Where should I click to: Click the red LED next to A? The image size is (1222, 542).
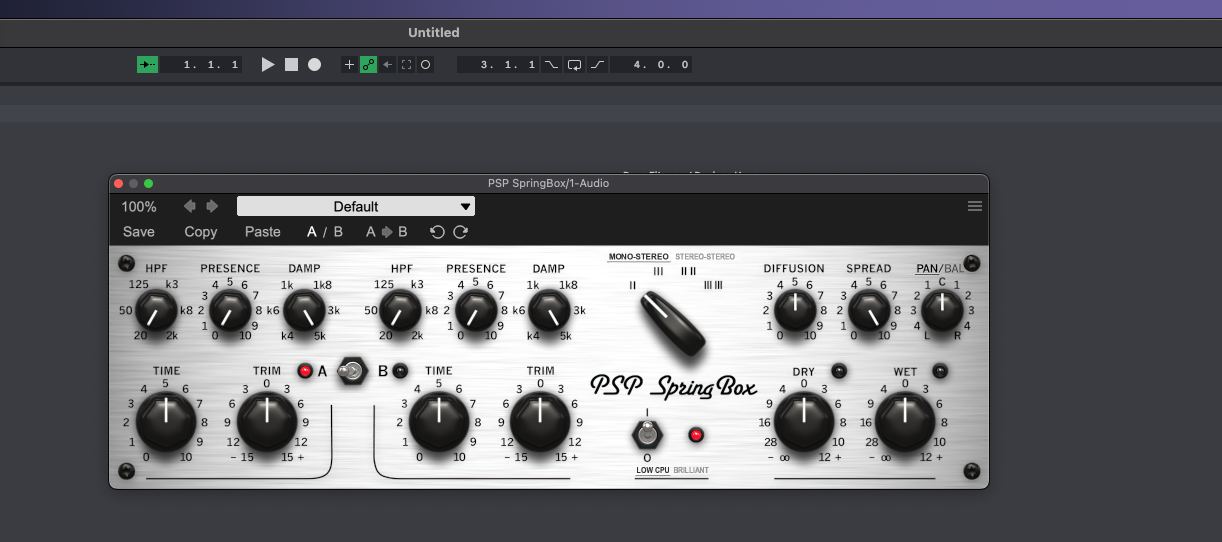pos(305,371)
